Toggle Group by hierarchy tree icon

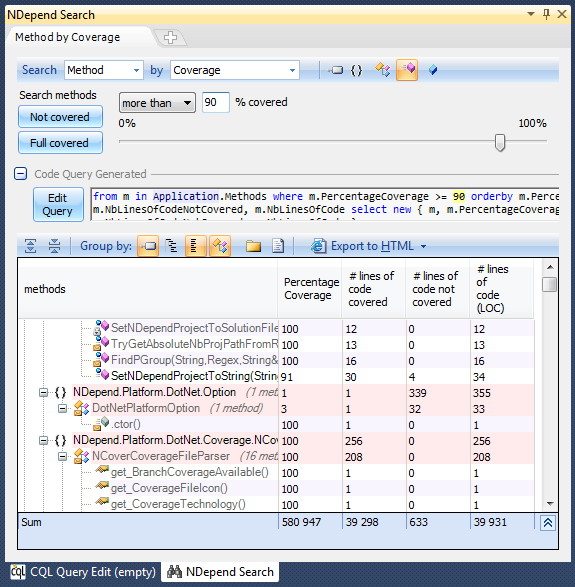click(171, 246)
